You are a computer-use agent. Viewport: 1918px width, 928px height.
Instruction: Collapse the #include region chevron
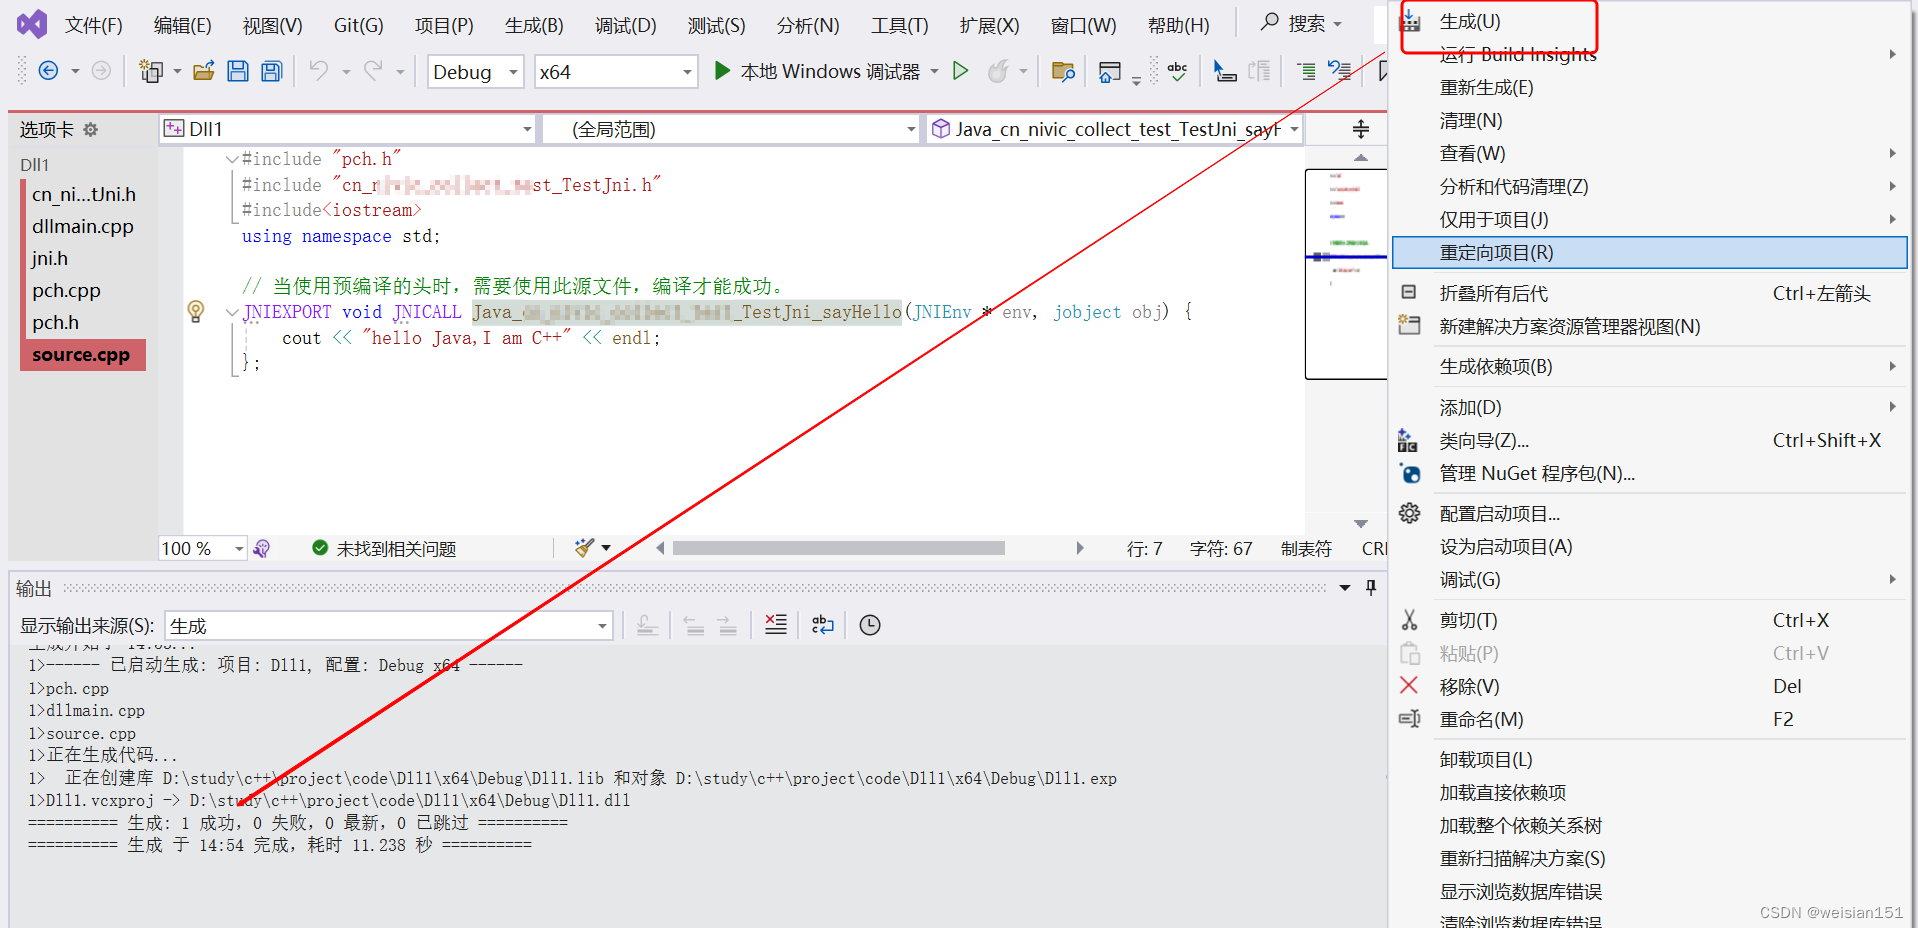tap(232, 159)
